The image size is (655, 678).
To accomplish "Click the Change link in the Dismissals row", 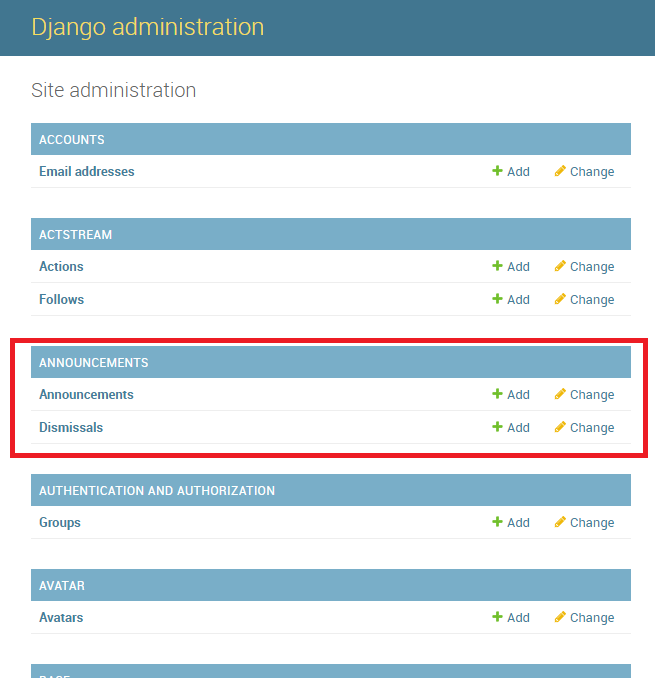I will pyautogui.click(x=592, y=428).
